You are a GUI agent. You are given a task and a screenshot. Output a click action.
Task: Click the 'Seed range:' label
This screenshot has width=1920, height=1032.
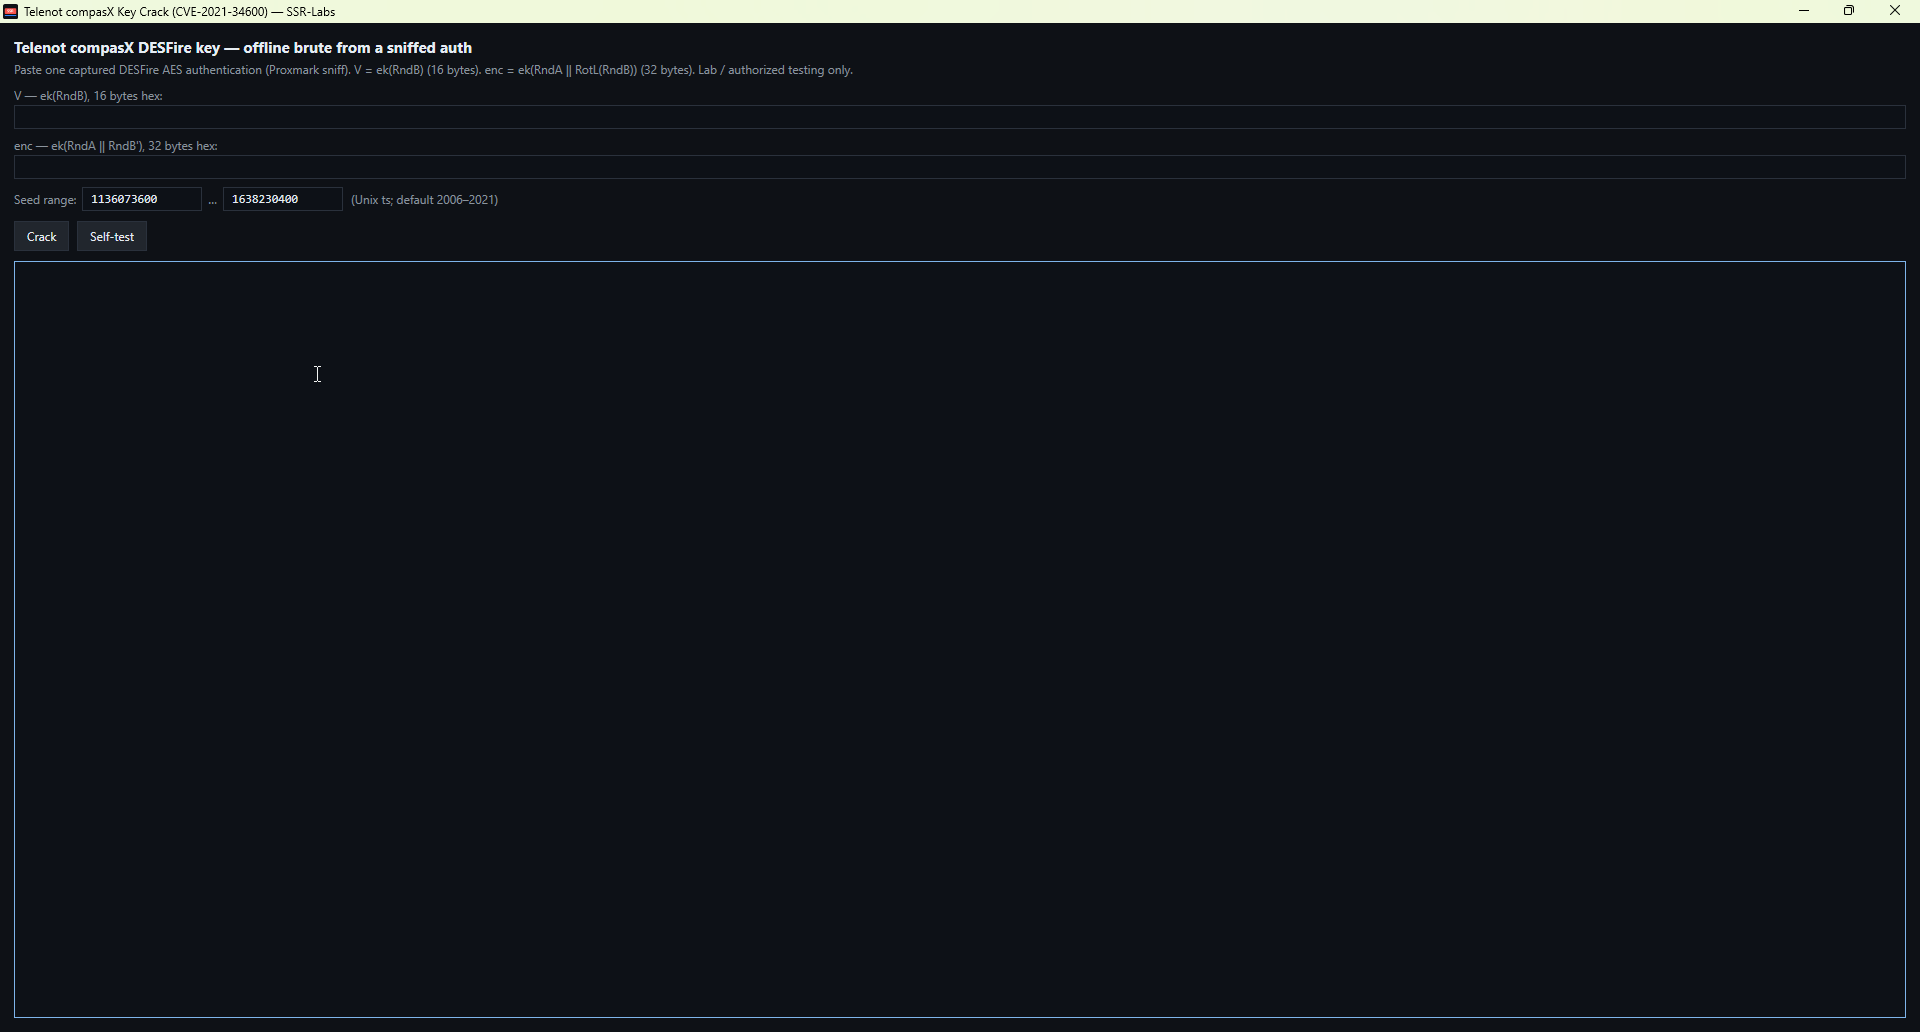coord(45,201)
